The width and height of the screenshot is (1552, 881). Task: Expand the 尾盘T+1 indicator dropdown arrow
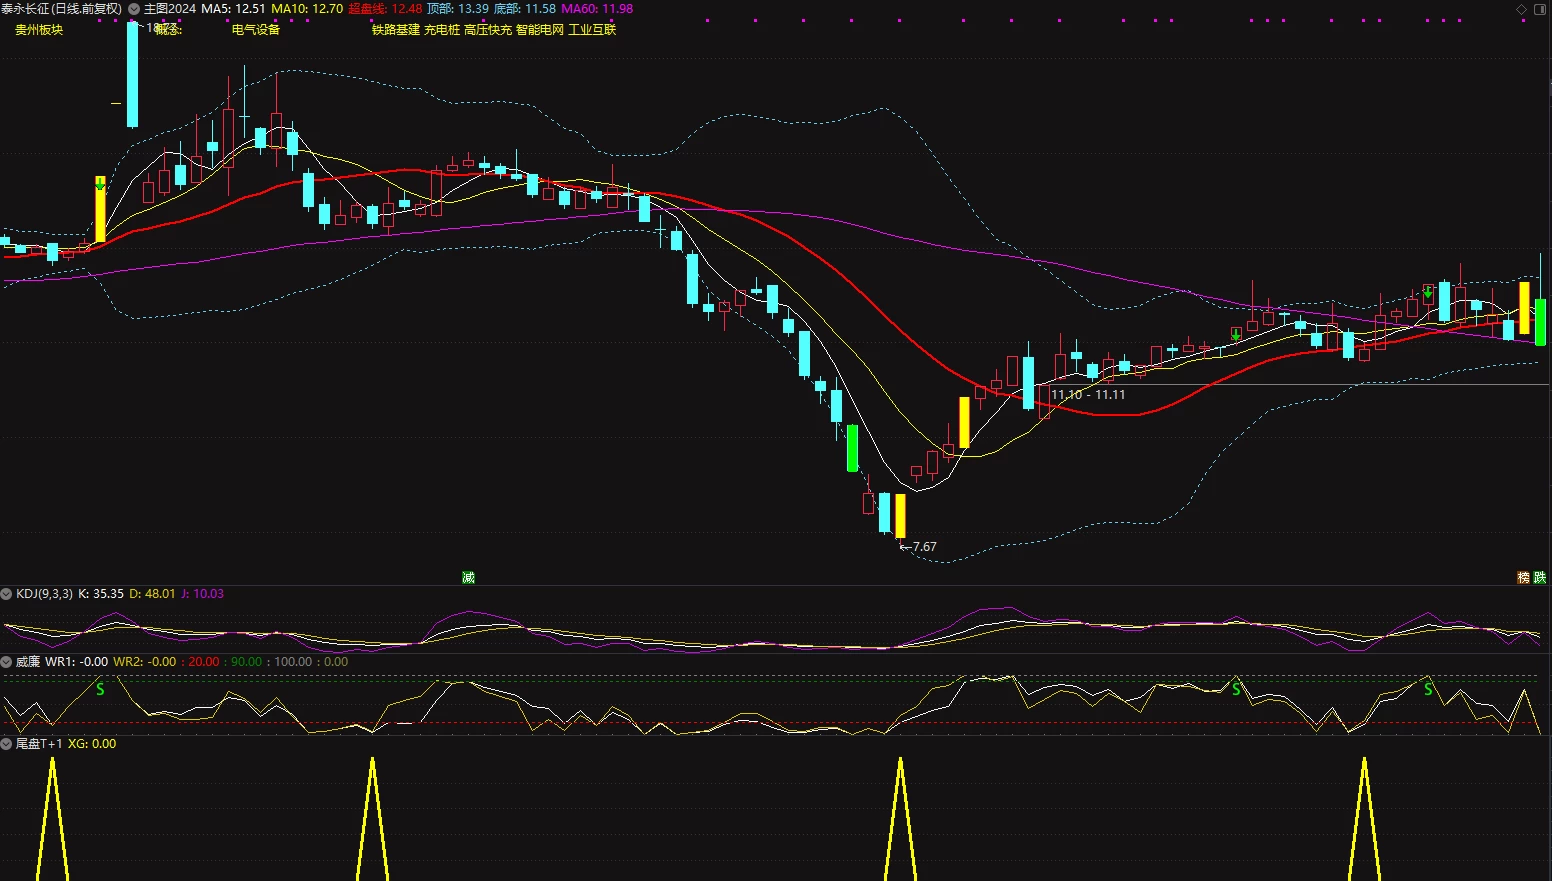coord(7,744)
